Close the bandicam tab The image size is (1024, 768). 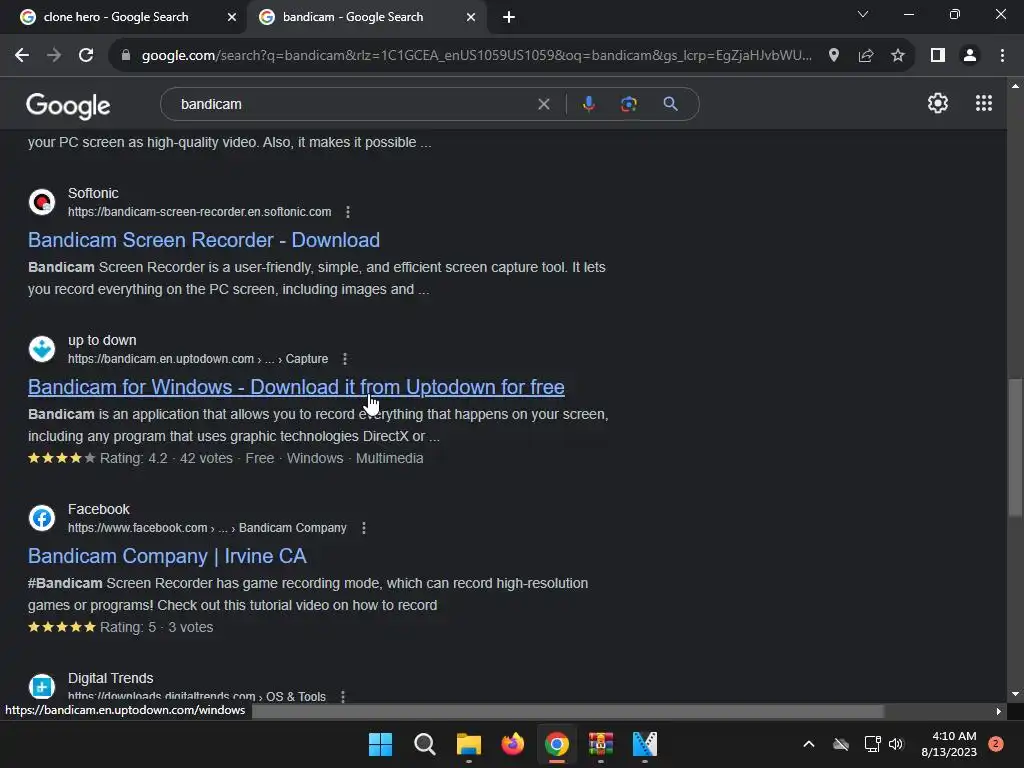(470, 17)
